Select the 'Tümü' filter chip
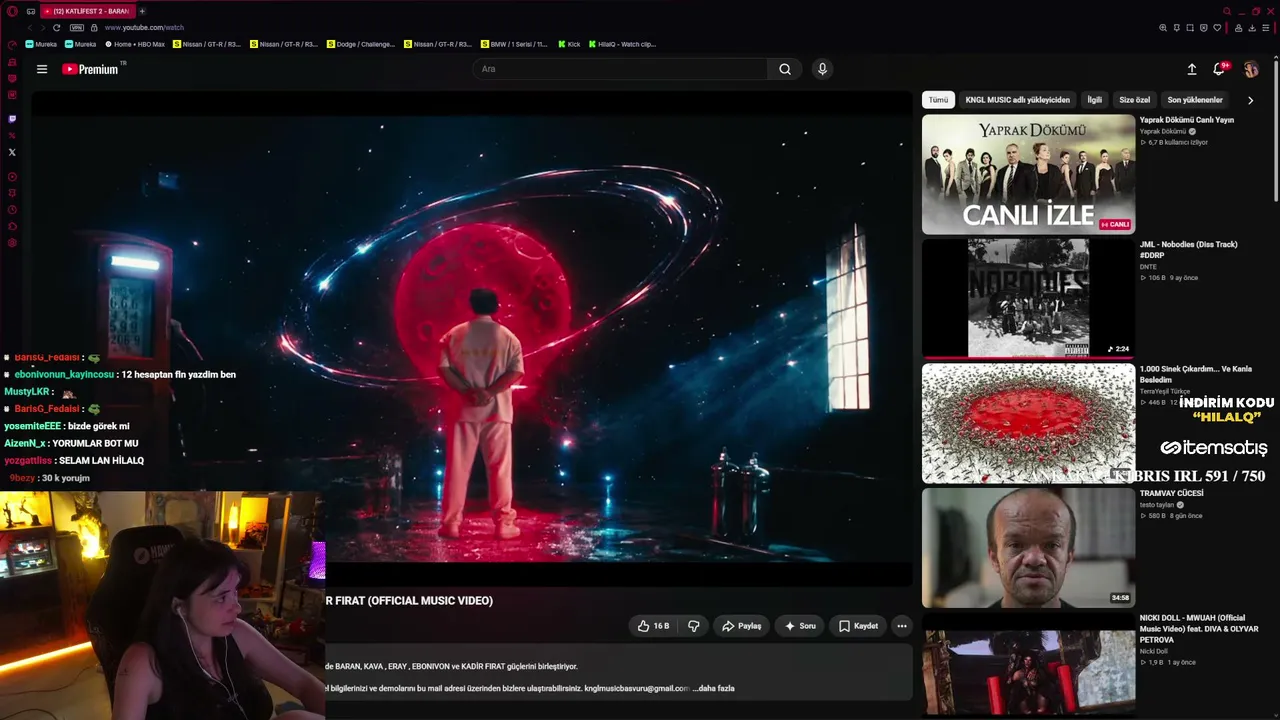Image resolution: width=1280 pixels, height=720 pixels. pos(938,100)
